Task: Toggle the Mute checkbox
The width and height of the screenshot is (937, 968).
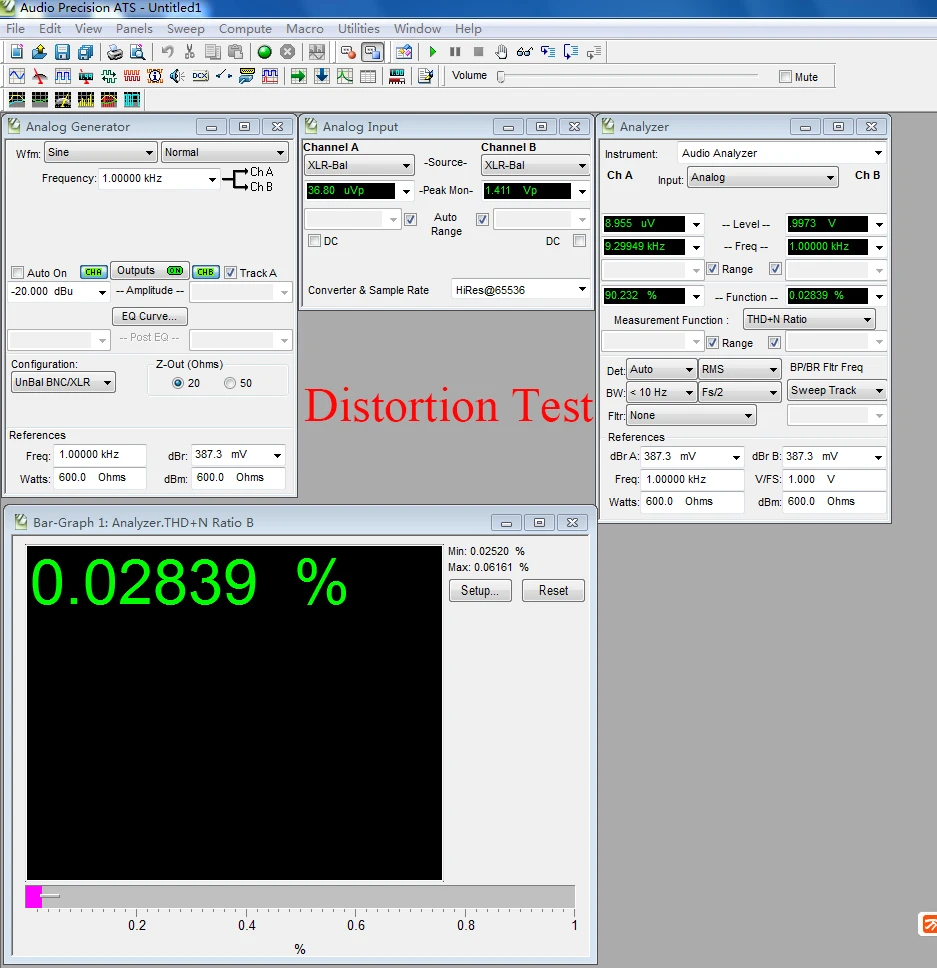Action: [785, 77]
